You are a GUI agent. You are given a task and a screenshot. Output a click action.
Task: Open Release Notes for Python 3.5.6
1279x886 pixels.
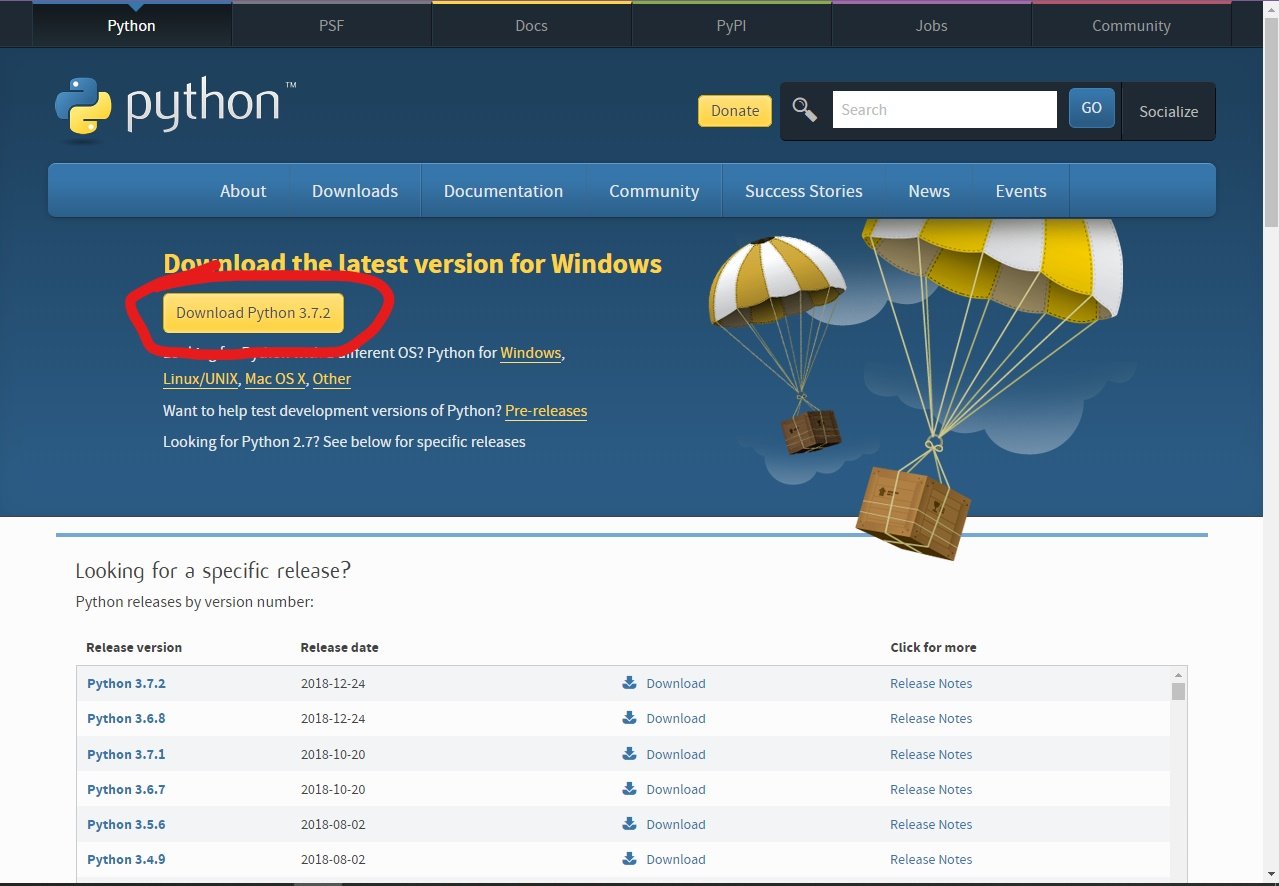pyautogui.click(x=931, y=824)
